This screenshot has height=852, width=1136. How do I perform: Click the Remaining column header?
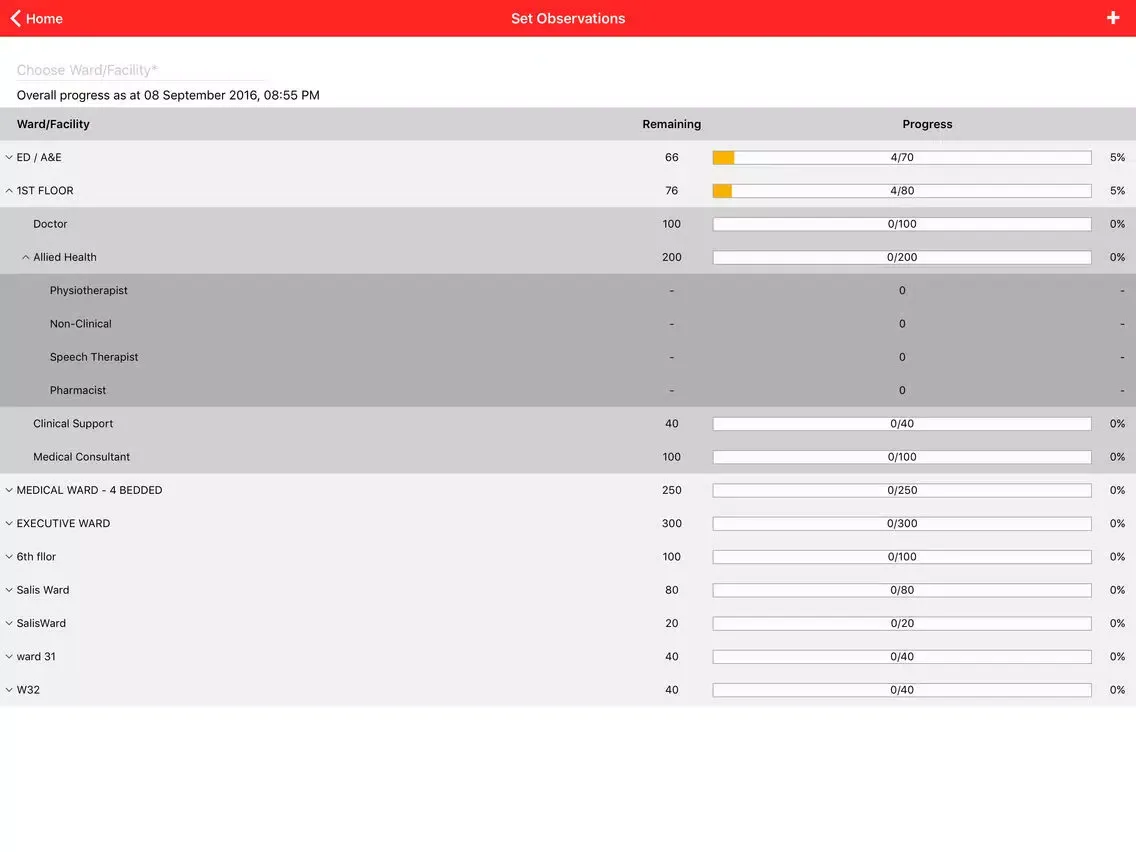tap(672, 124)
